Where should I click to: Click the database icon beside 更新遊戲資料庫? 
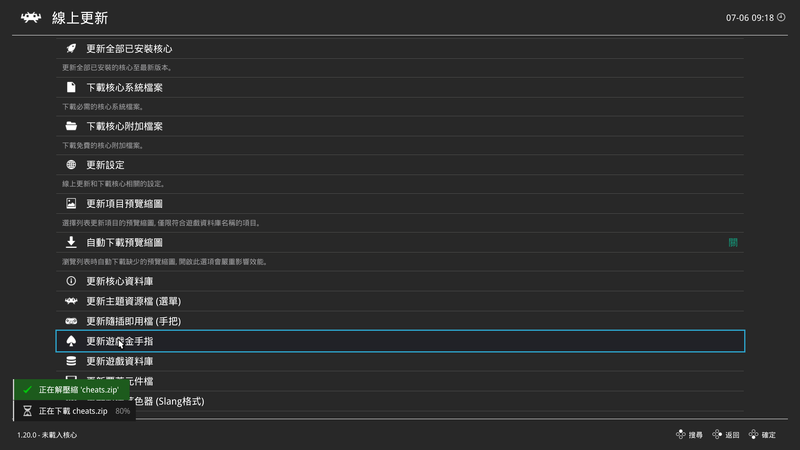(x=71, y=361)
